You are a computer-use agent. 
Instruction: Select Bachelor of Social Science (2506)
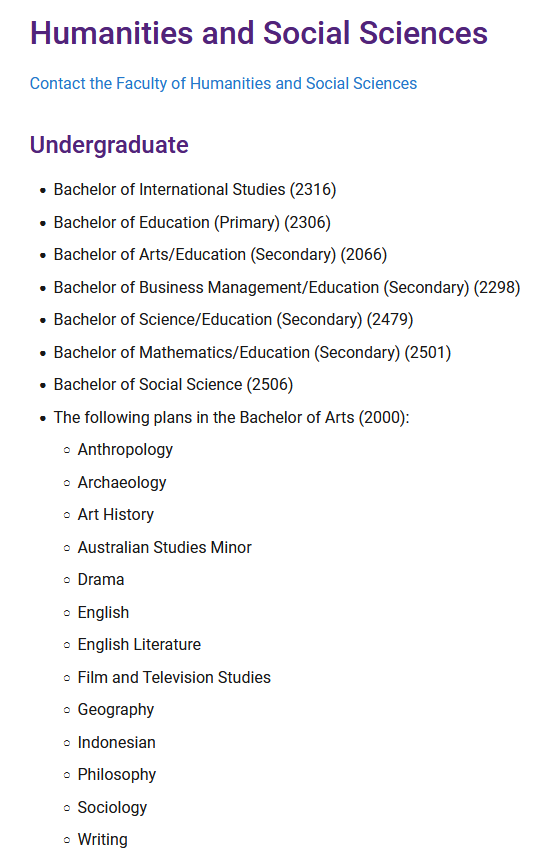(173, 385)
